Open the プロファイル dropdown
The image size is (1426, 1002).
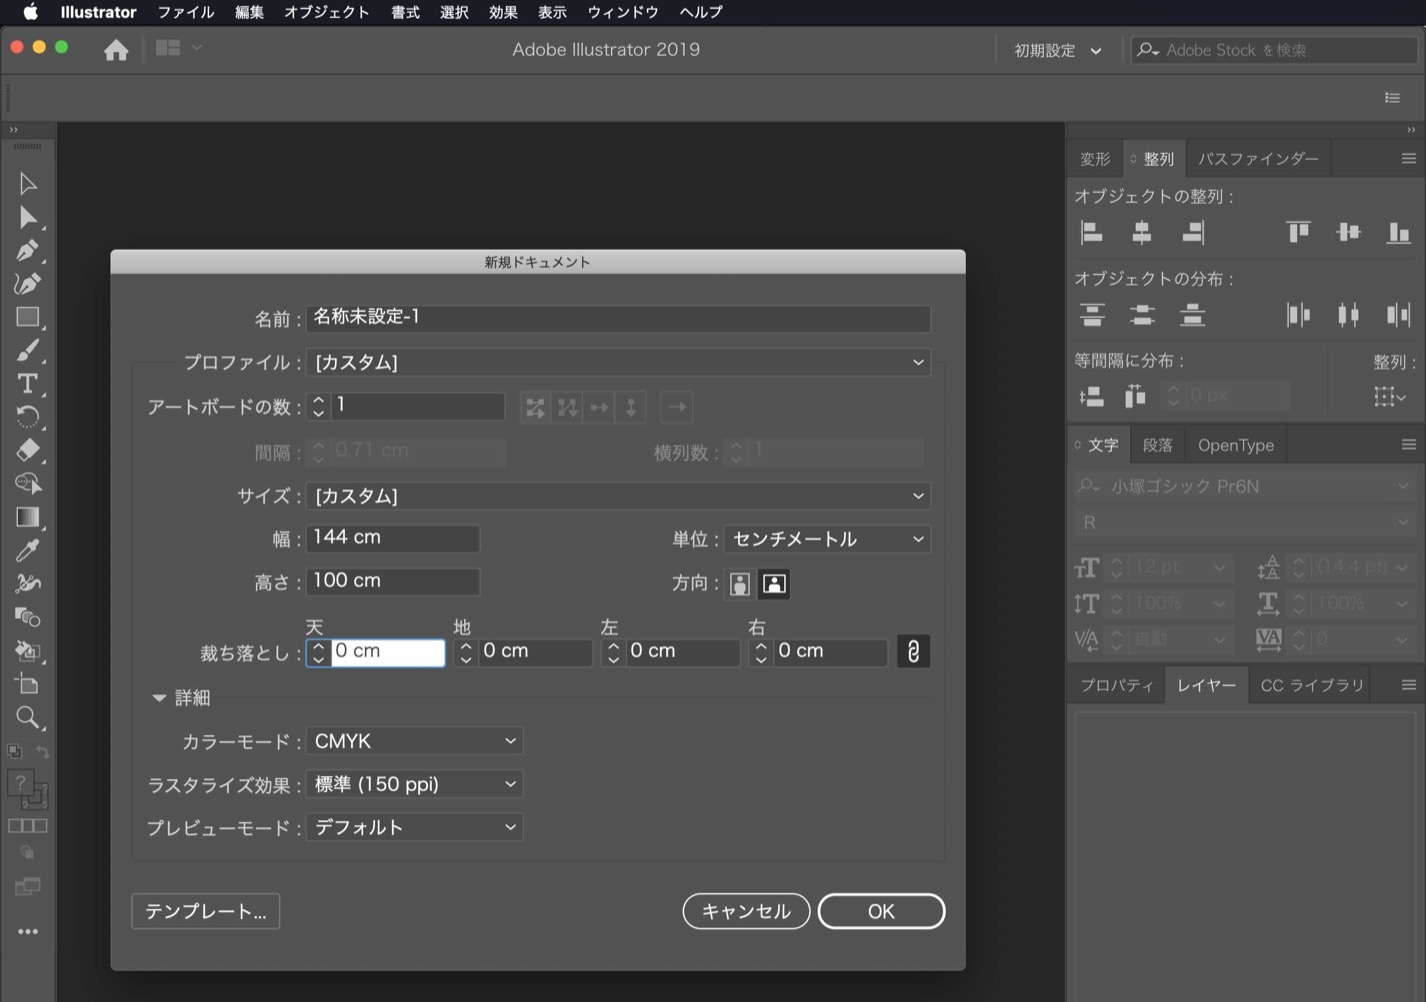point(618,362)
